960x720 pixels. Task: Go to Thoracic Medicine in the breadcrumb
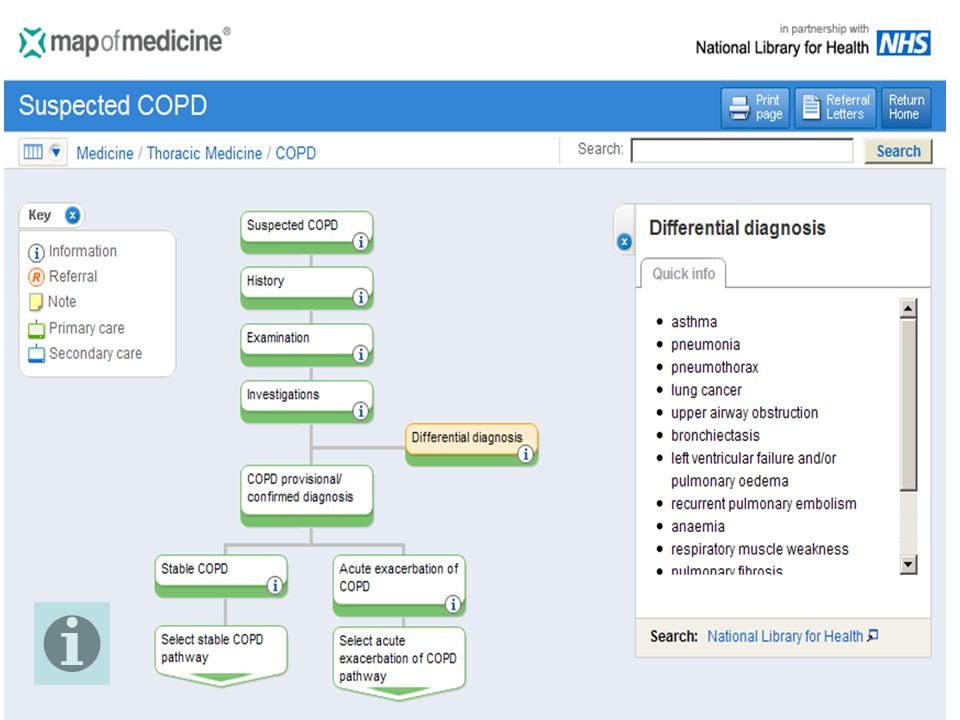[x=204, y=153]
